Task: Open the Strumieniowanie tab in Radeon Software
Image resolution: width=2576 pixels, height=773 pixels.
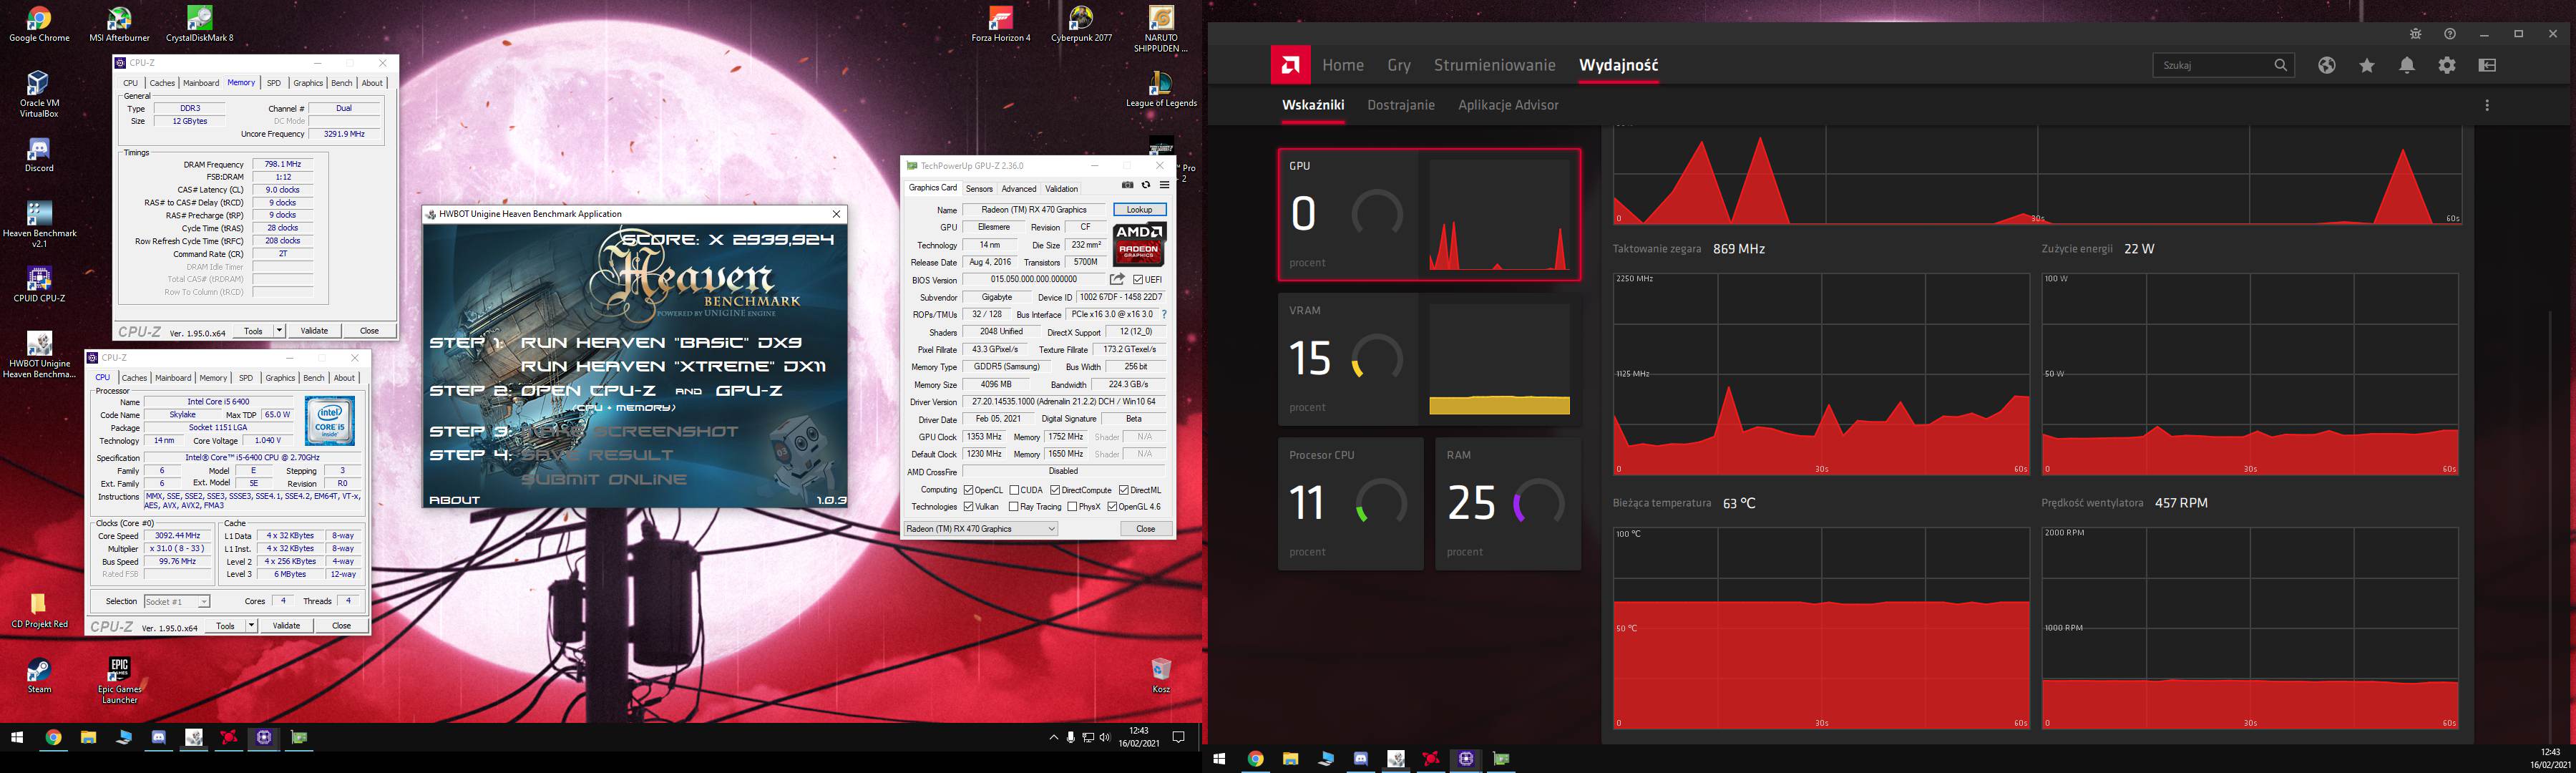Action: point(1494,65)
